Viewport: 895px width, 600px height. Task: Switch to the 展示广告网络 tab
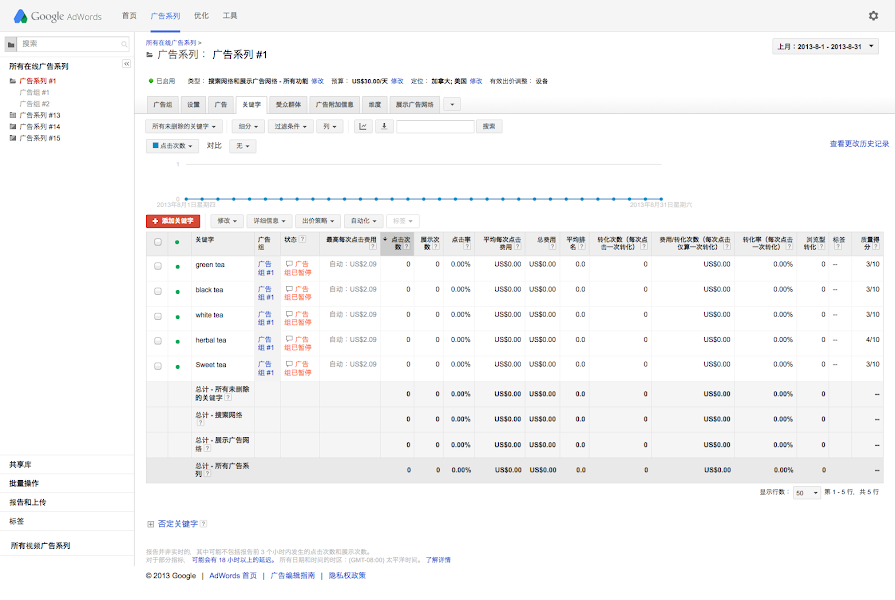415,104
